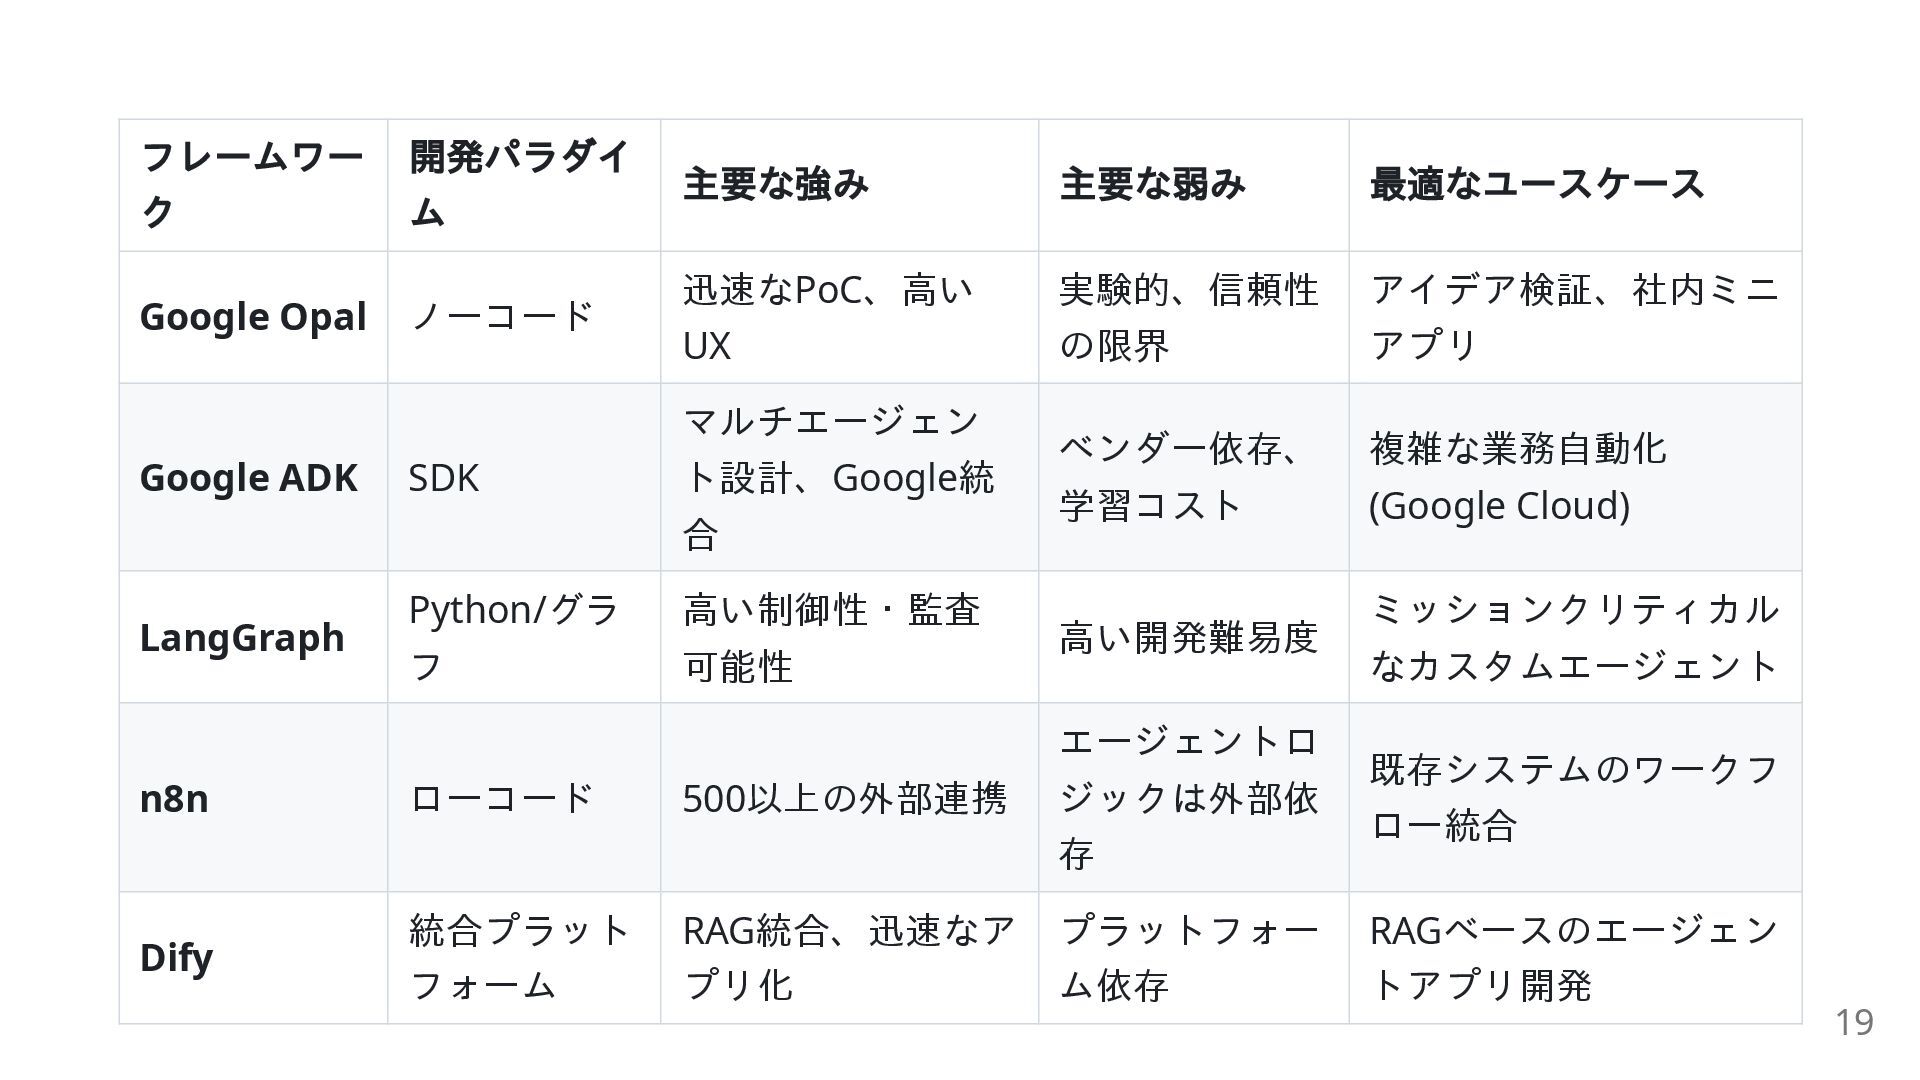Click the slide page number 19
The image size is (1920, 1080).
point(1854,1023)
